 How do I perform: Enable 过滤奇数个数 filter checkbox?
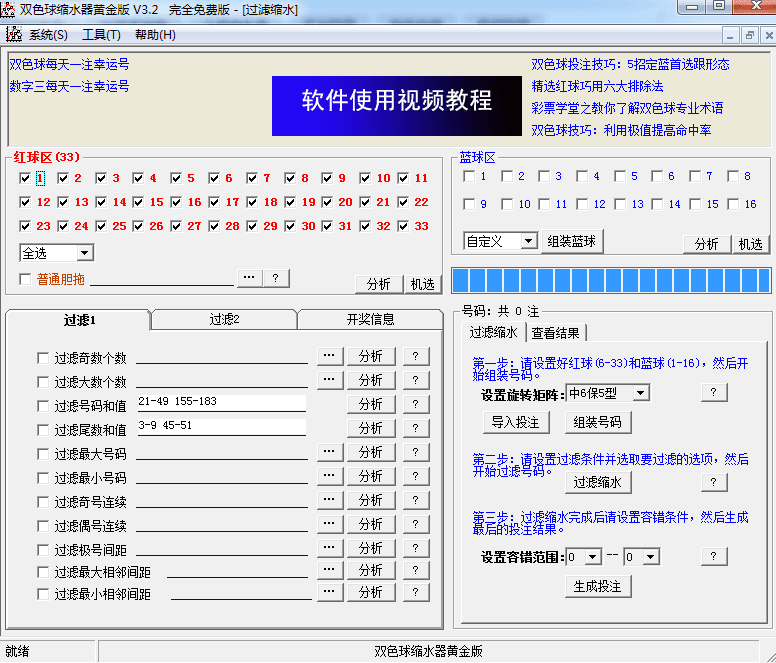[43, 358]
